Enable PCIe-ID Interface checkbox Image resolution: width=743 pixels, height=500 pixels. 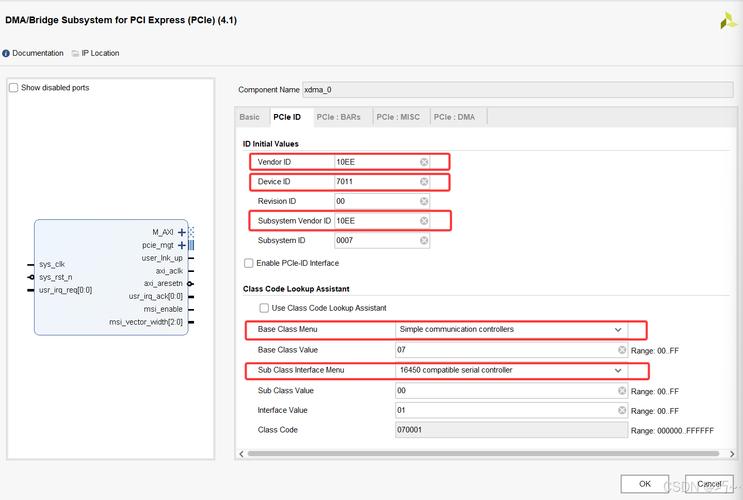pyautogui.click(x=248, y=263)
